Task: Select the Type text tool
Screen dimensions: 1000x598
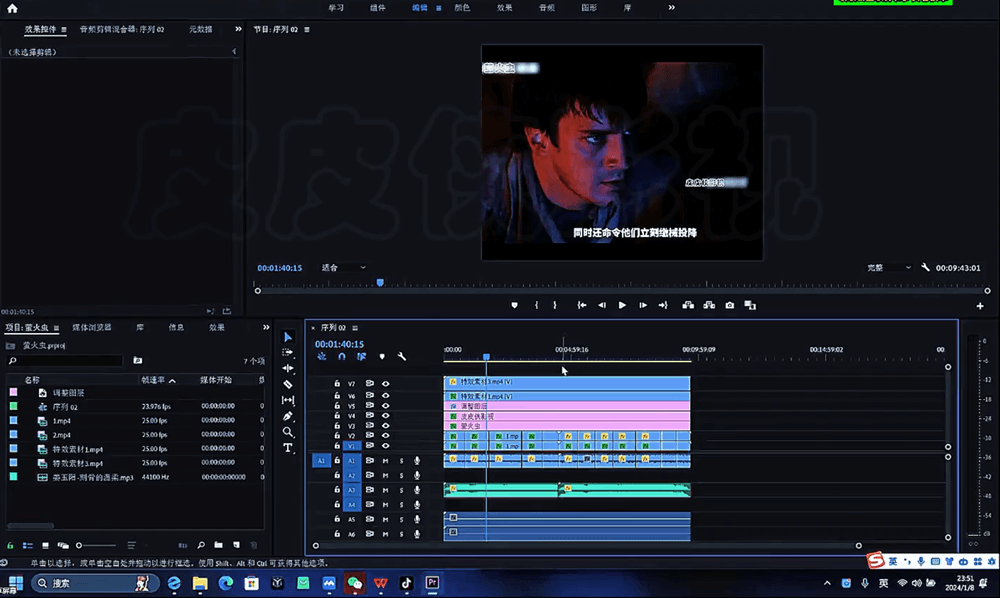Action: tap(288, 448)
